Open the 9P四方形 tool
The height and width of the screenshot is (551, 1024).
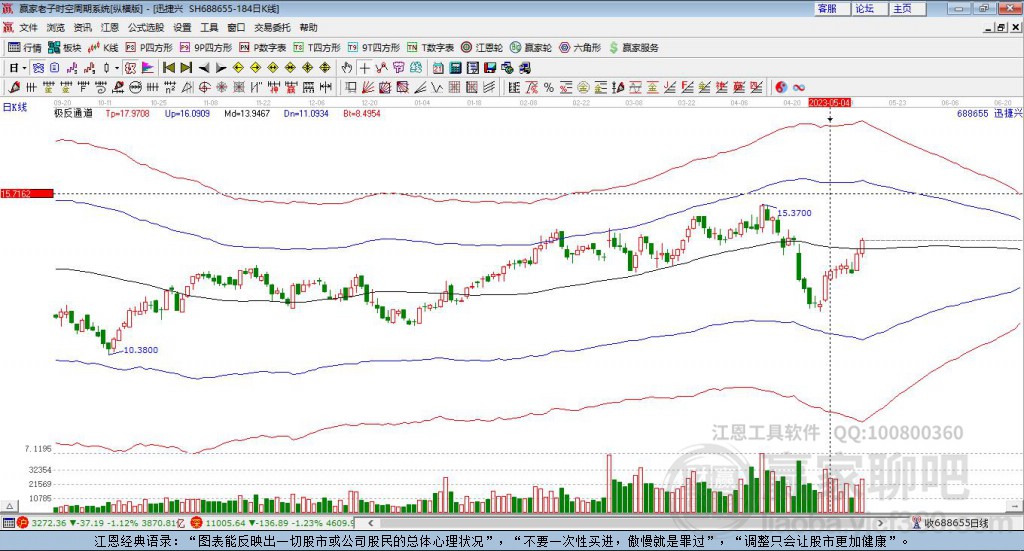[206, 48]
